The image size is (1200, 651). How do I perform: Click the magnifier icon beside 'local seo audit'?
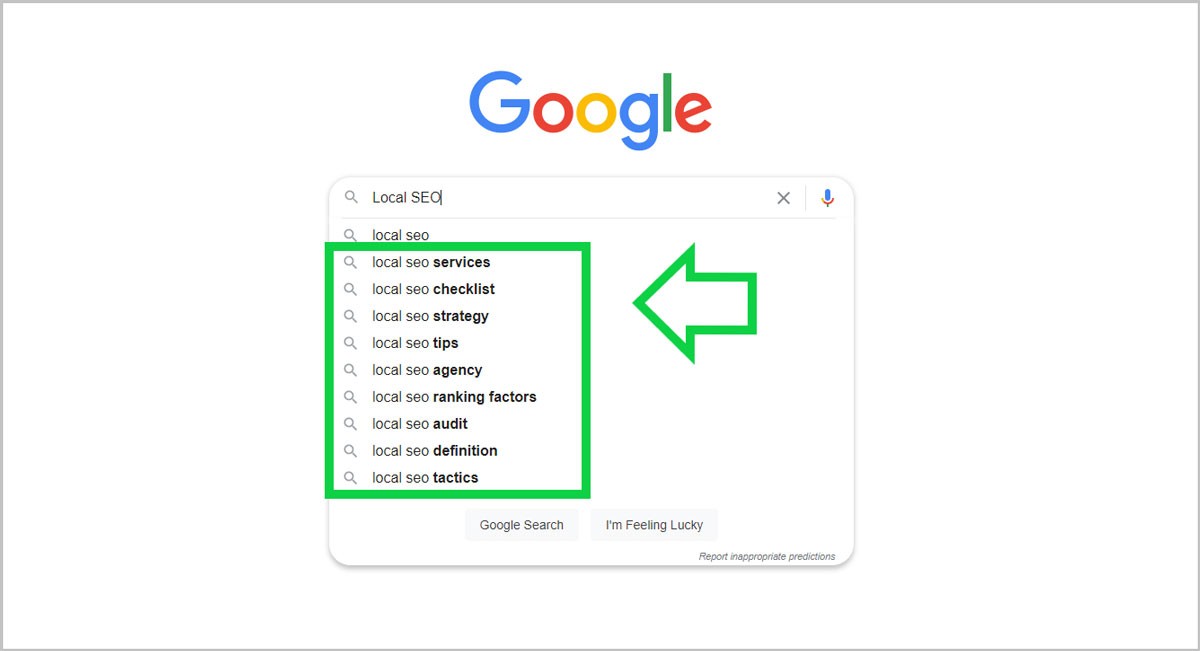[x=351, y=424]
